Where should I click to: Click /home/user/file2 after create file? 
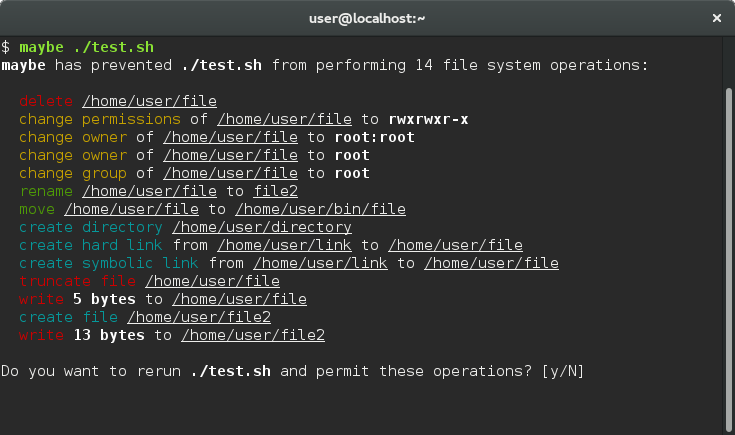click(199, 317)
